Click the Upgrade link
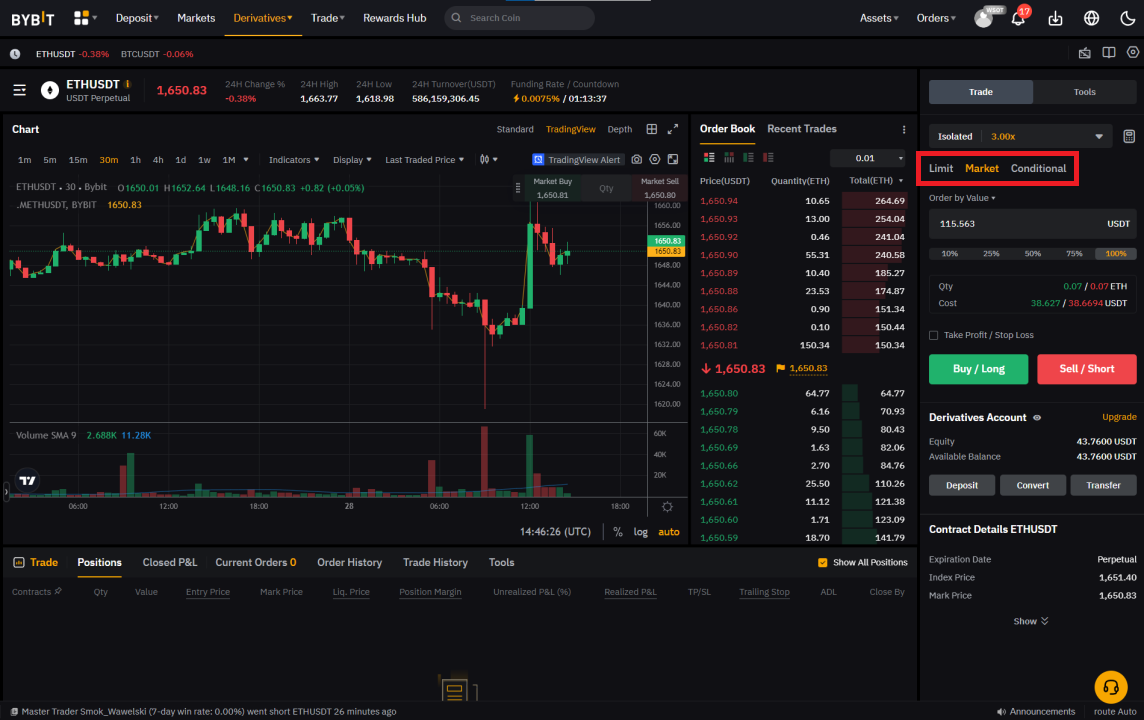1144x720 pixels. [x=1118, y=417]
